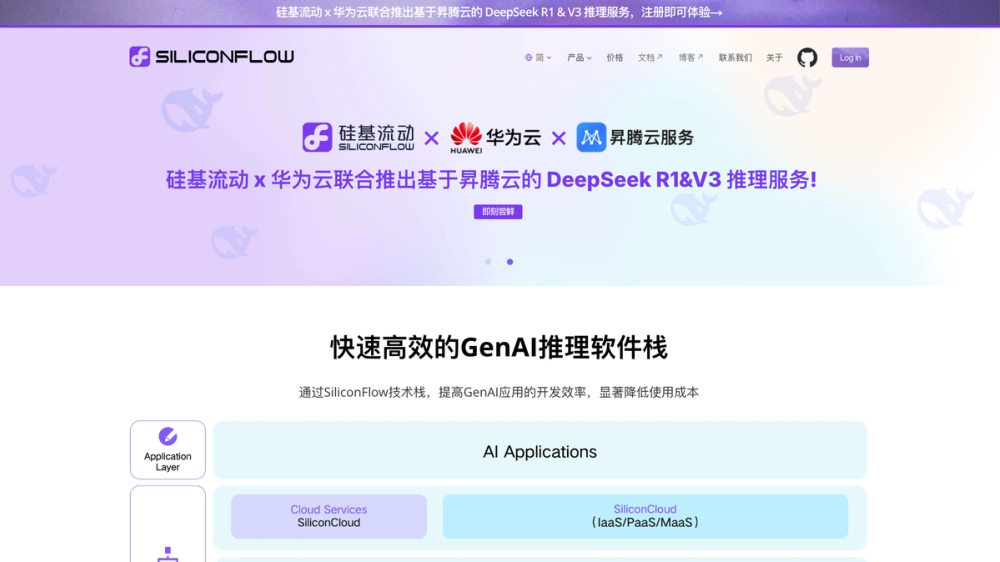This screenshot has height=562, width=1000.
Task: Click the 快速高效的GenAI推理软件栈 heading
Action: [499, 348]
